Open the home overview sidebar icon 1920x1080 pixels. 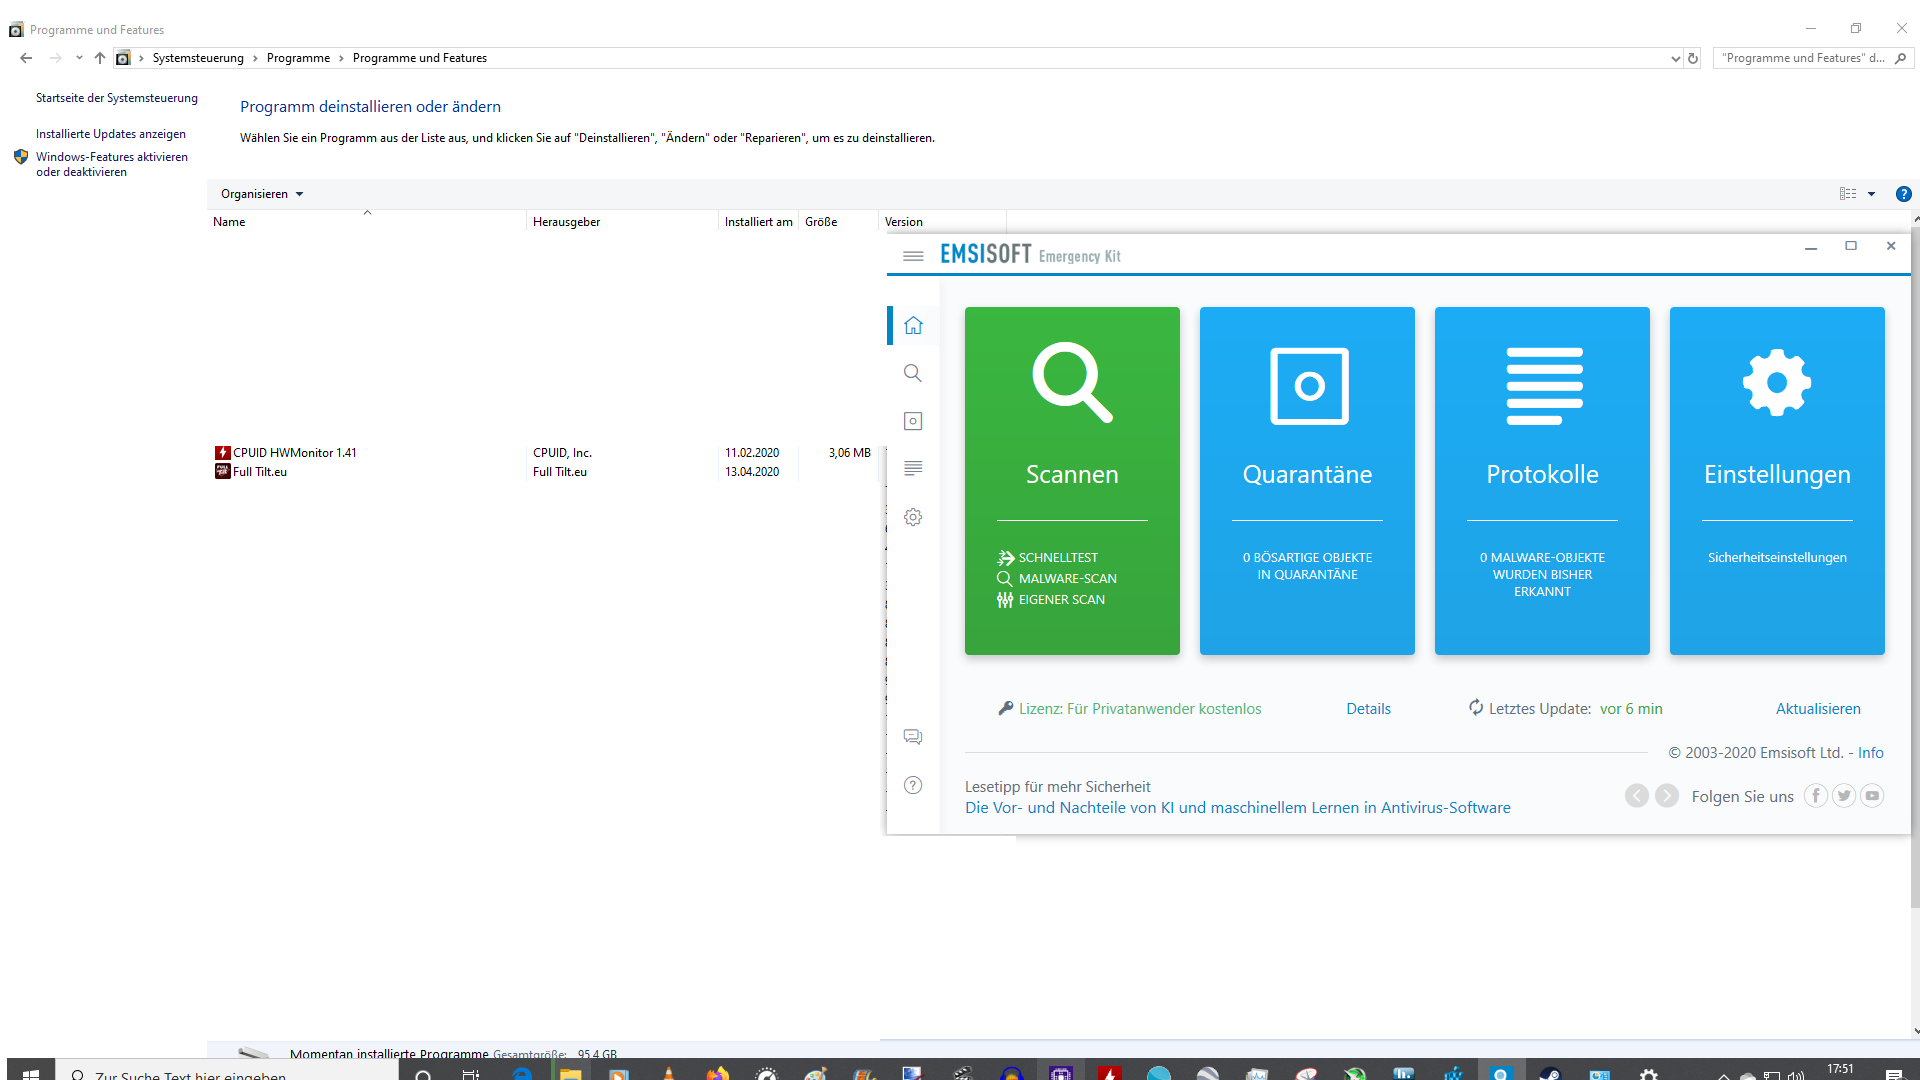(x=912, y=325)
